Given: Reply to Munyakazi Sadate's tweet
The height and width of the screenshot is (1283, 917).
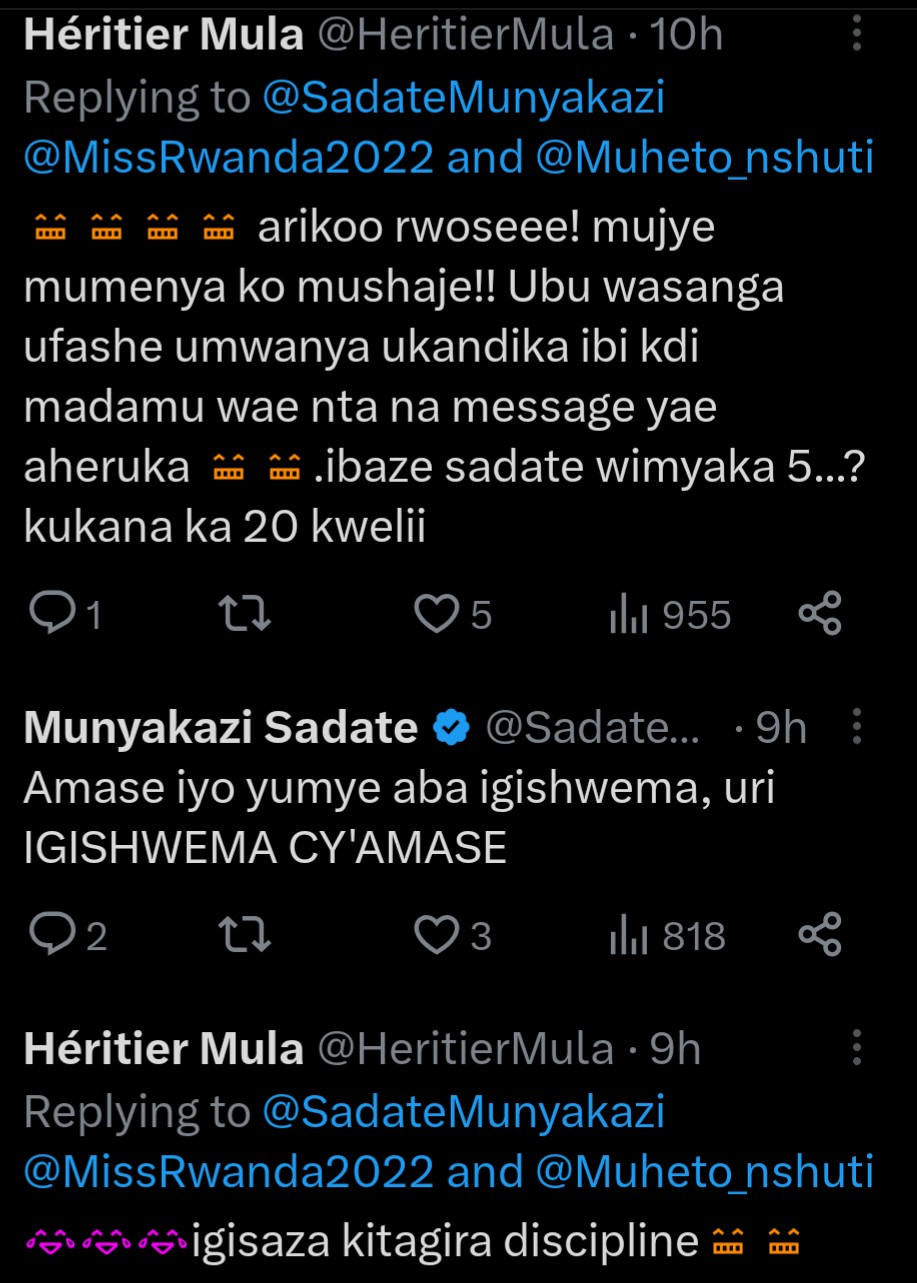Looking at the screenshot, I should (48, 935).
